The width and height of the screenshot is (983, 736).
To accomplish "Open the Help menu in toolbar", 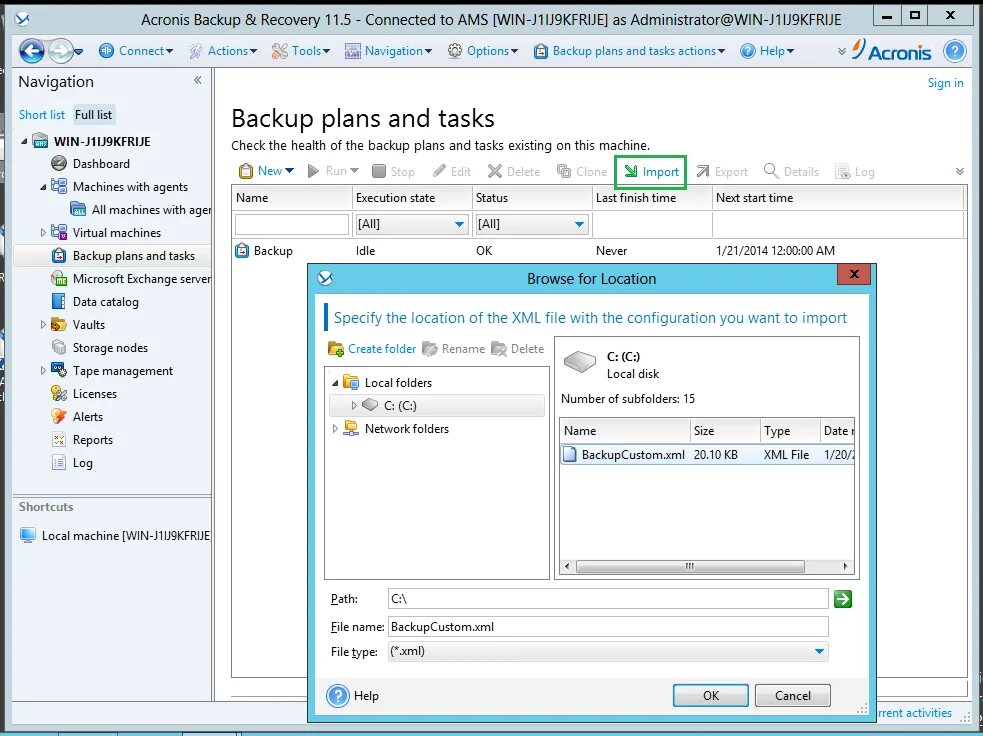I will [767, 51].
